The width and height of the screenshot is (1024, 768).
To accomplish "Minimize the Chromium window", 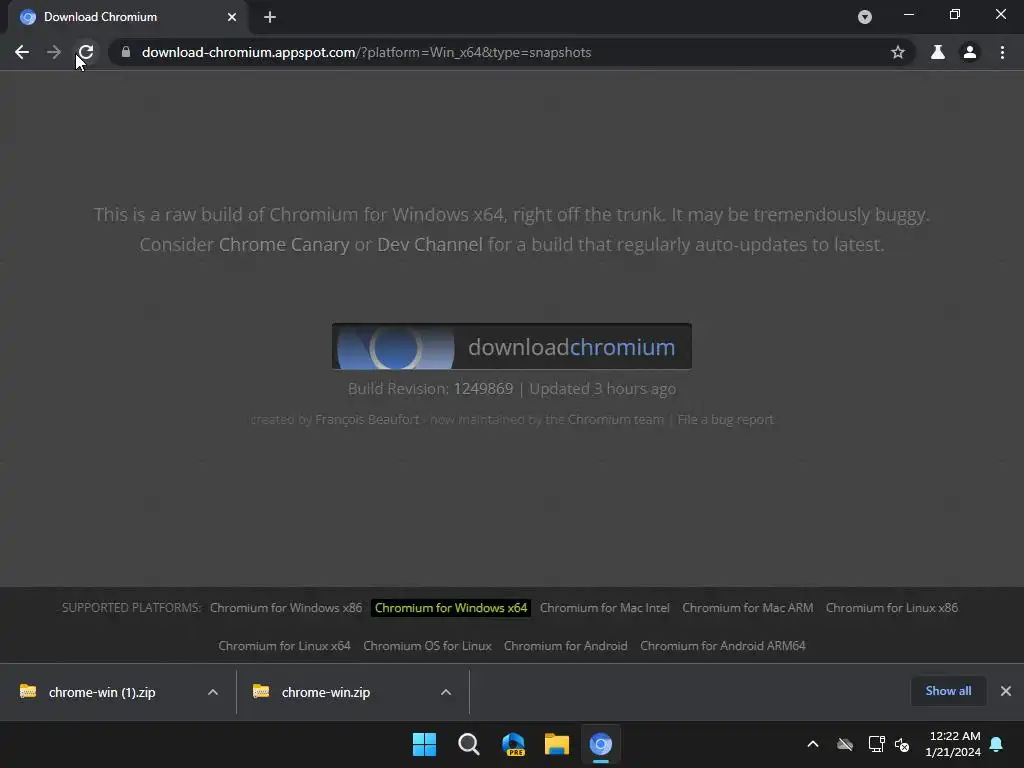I will [908, 14].
